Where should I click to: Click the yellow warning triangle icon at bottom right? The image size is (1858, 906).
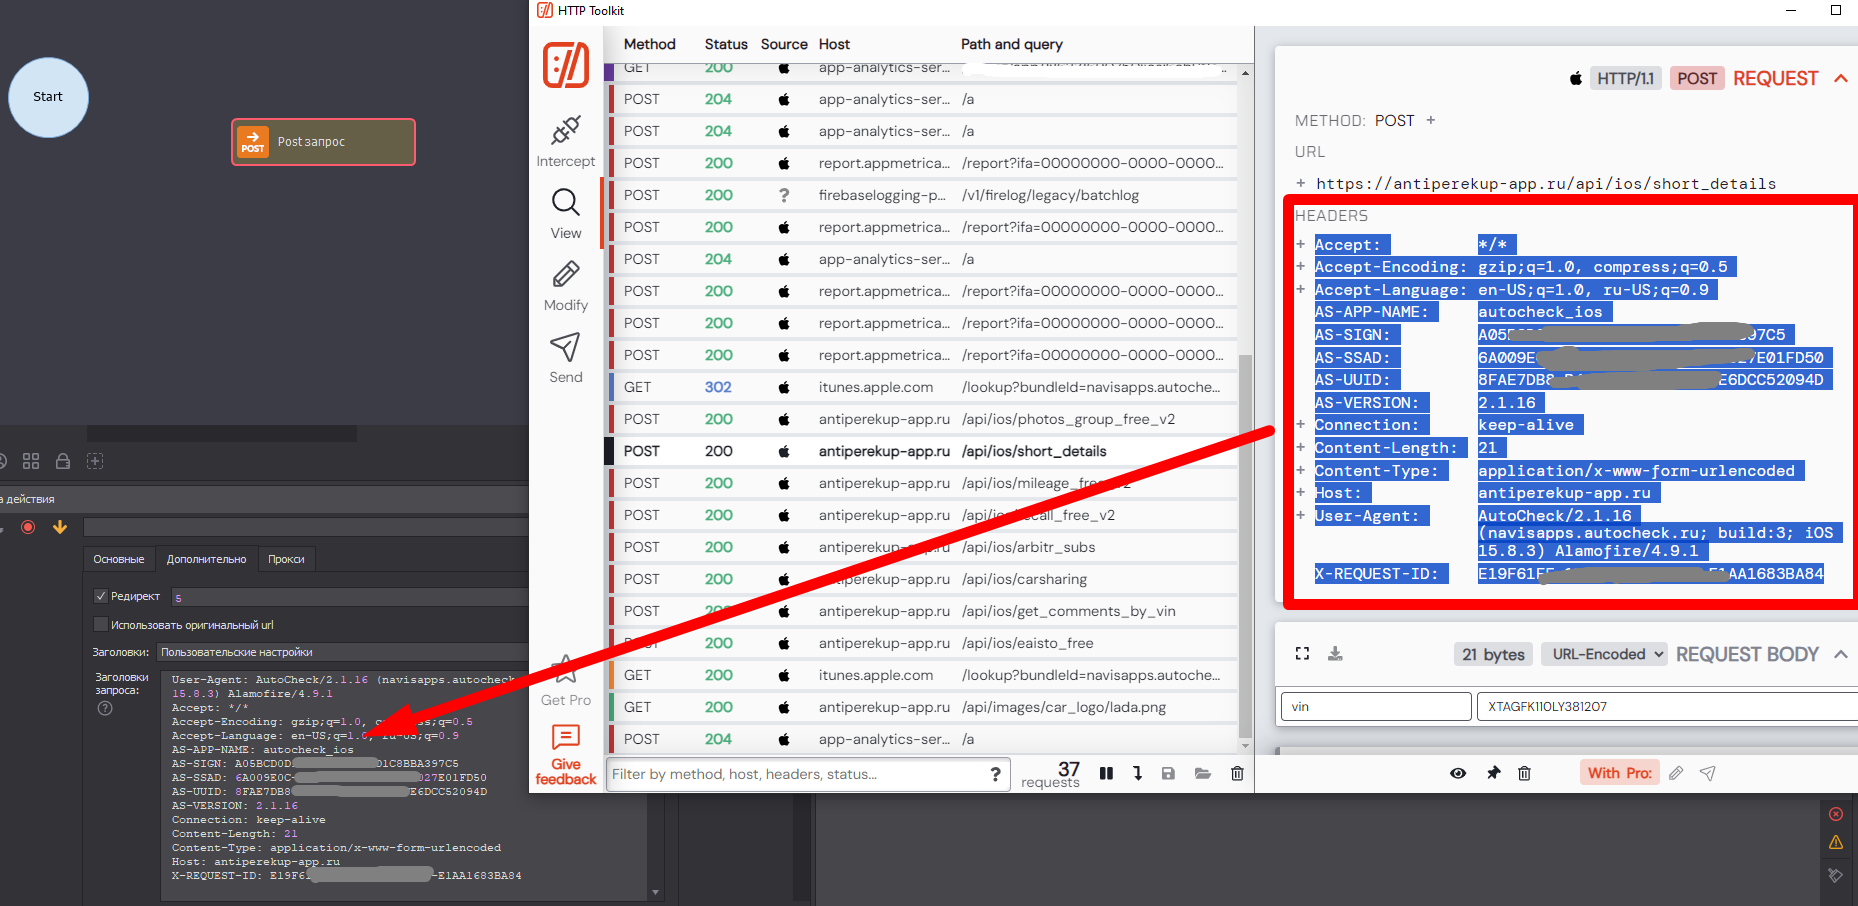[1836, 842]
